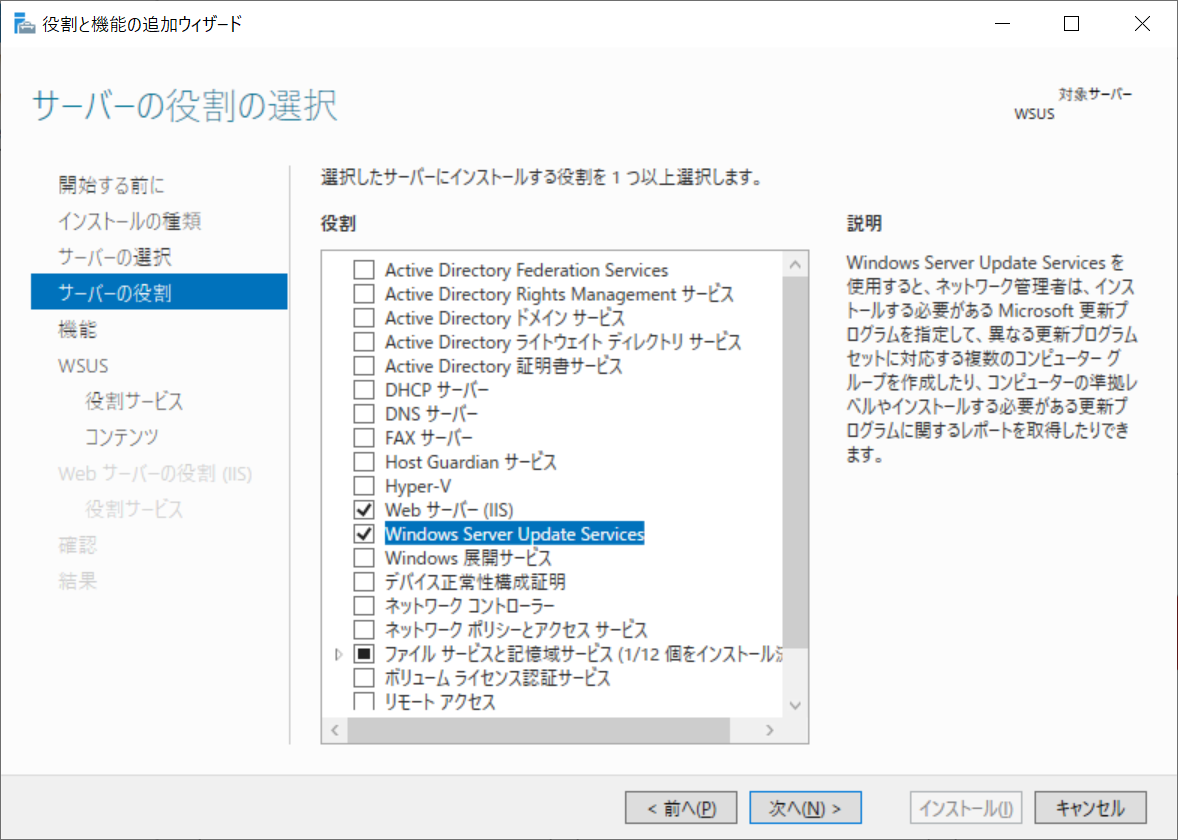Click the キャンセル button
Image resolution: width=1178 pixels, height=840 pixels.
[1090, 808]
